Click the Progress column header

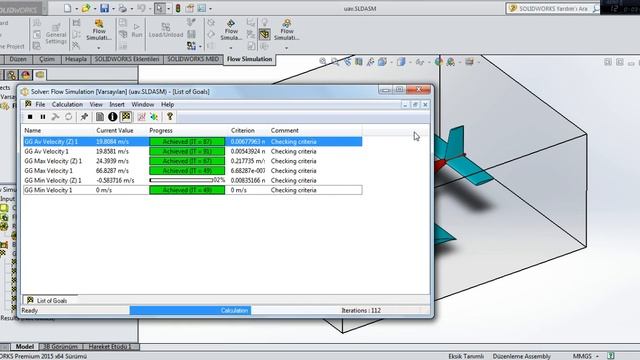tap(161, 131)
